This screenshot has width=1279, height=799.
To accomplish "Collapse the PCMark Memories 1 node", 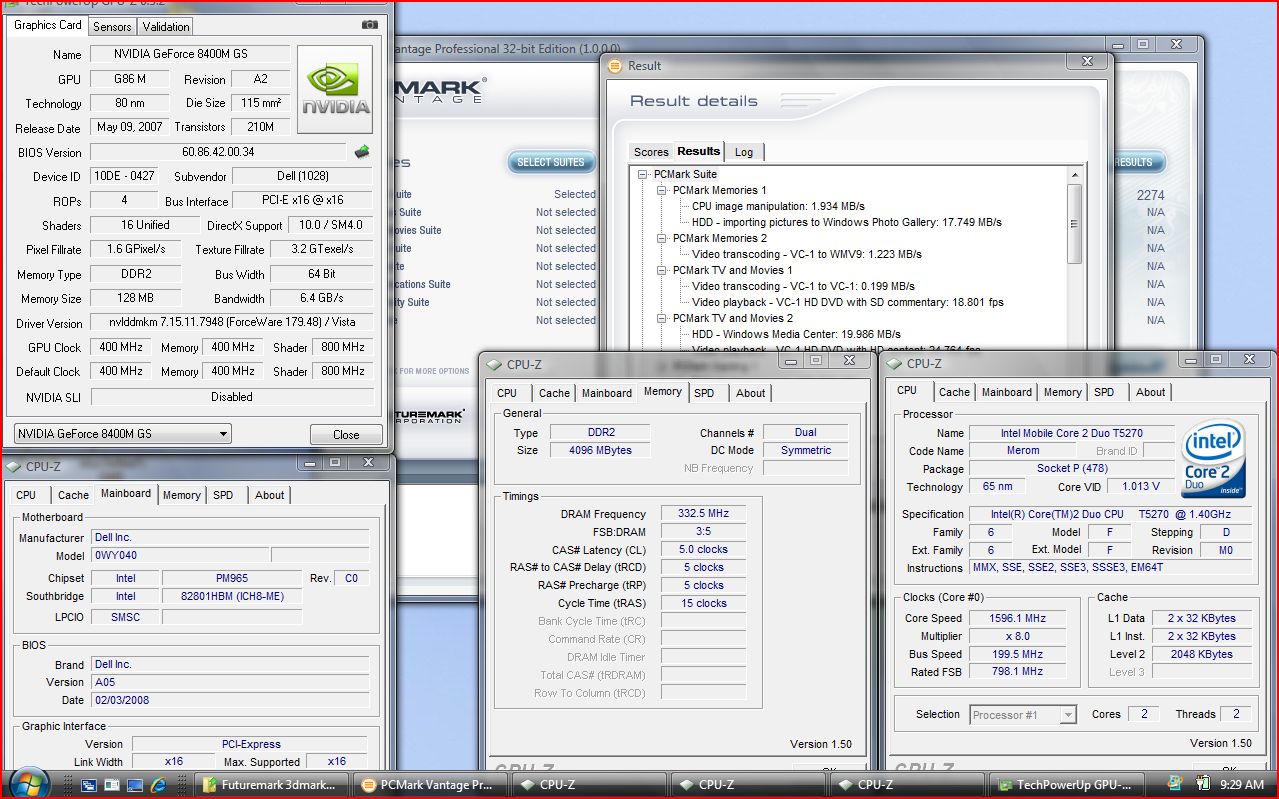I will point(662,190).
